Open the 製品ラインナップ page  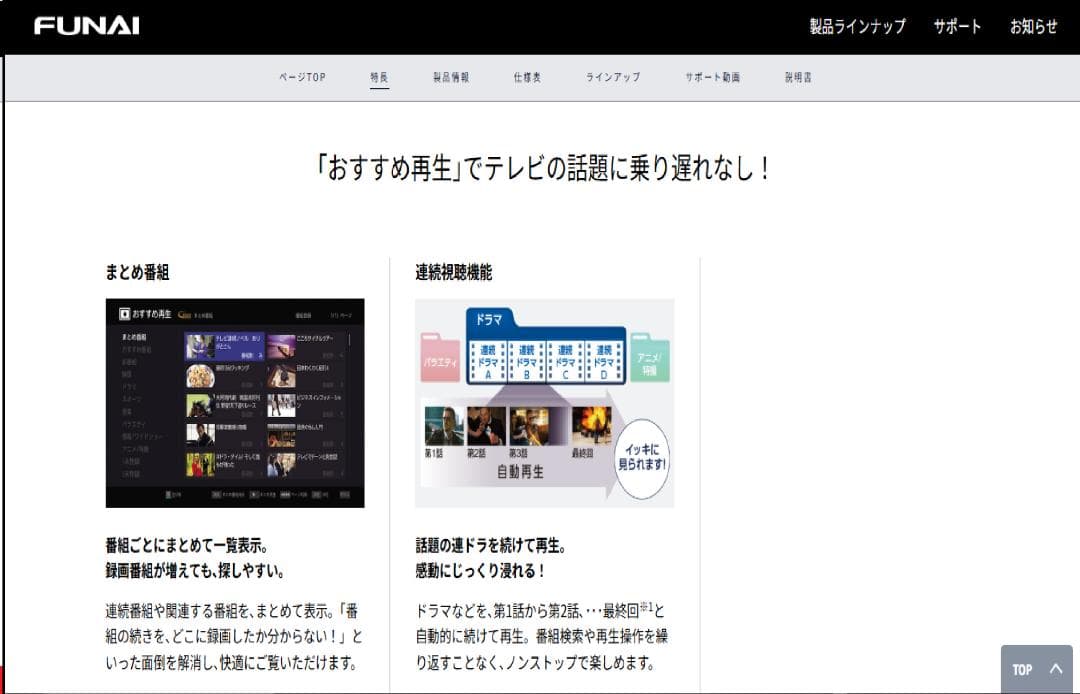855,28
